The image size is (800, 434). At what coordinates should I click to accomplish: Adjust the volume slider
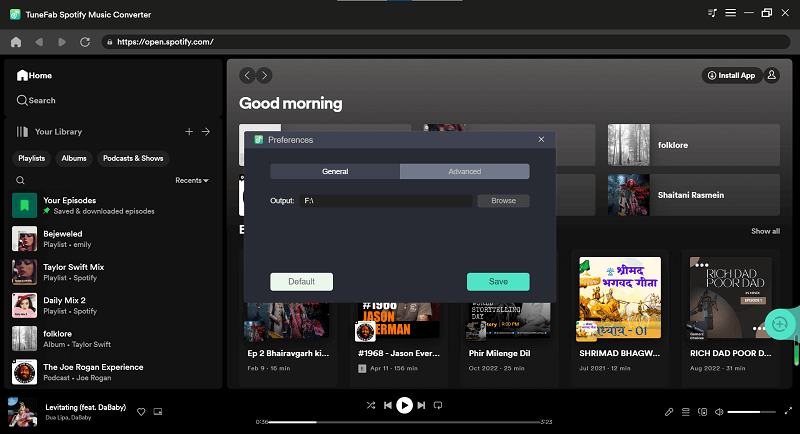tap(752, 412)
